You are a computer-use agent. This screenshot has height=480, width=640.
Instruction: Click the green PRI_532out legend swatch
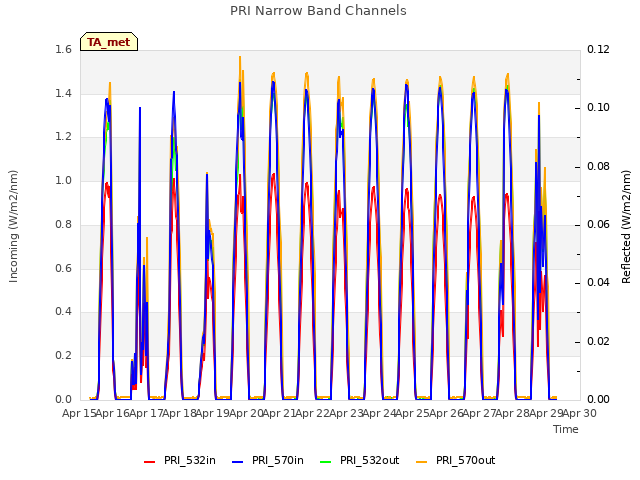[326, 462]
